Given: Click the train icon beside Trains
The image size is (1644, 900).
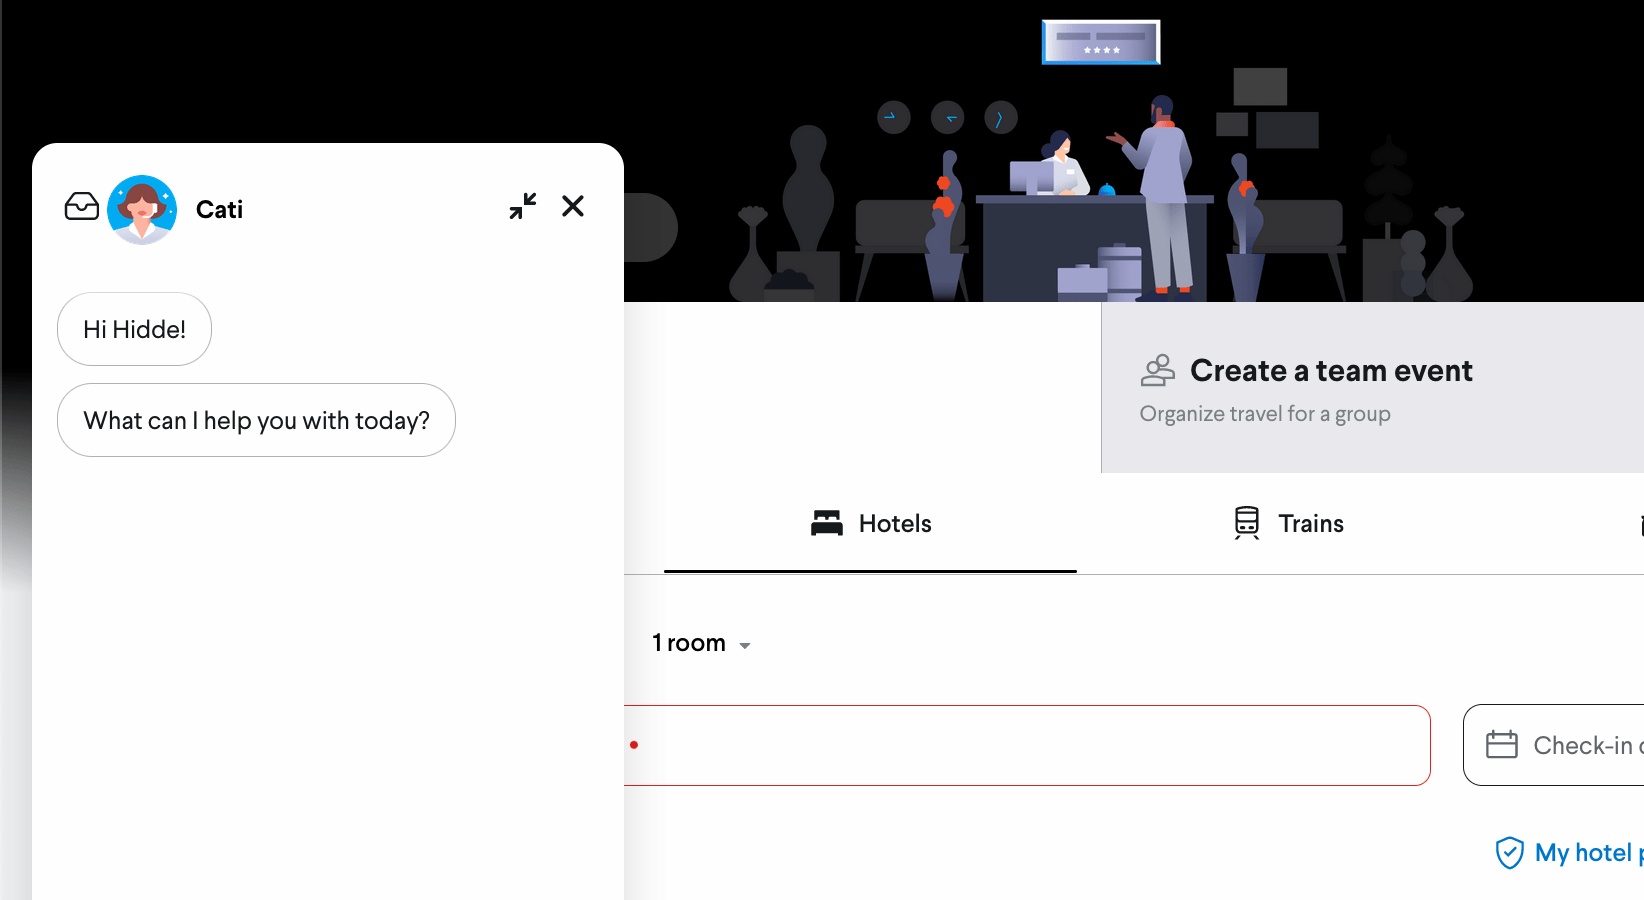Looking at the screenshot, I should pyautogui.click(x=1246, y=522).
